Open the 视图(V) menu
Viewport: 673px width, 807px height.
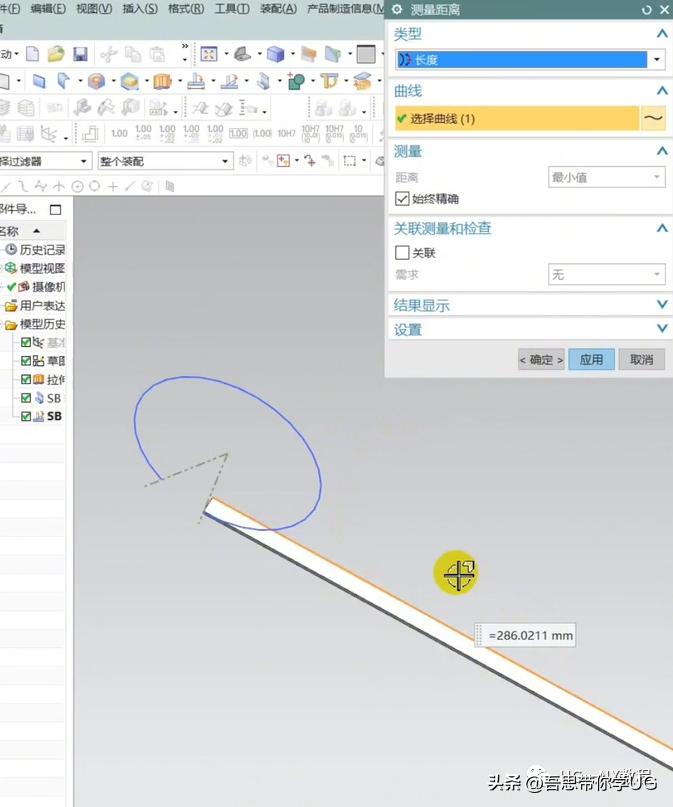(x=94, y=9)
